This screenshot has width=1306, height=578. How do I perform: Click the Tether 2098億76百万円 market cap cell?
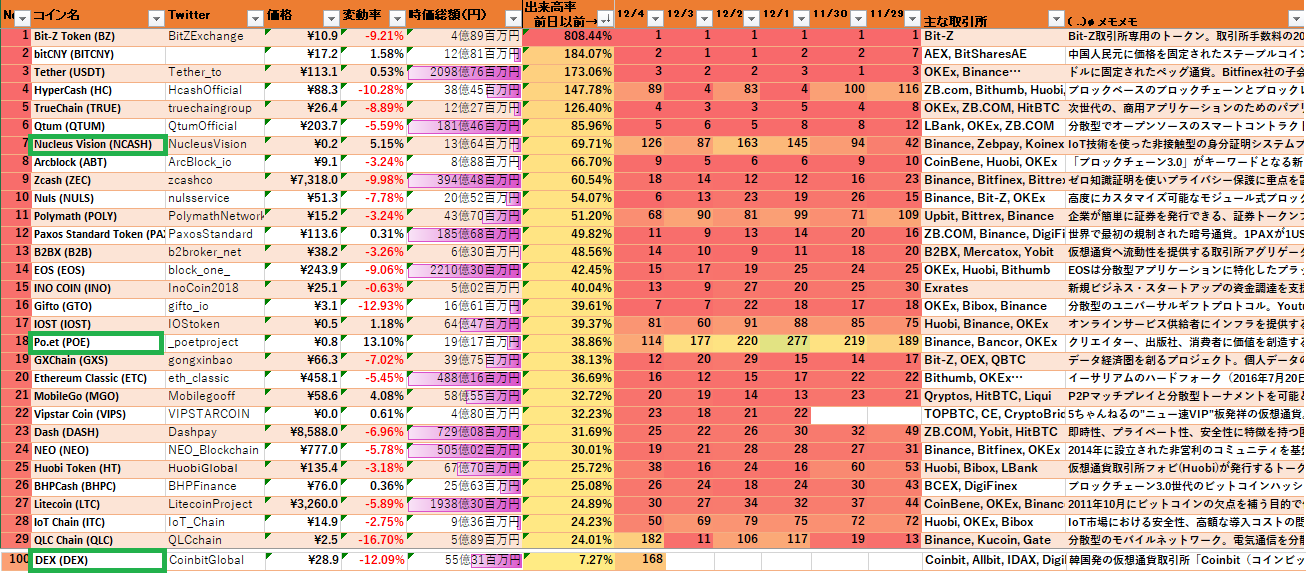click(x=465, y=72)
